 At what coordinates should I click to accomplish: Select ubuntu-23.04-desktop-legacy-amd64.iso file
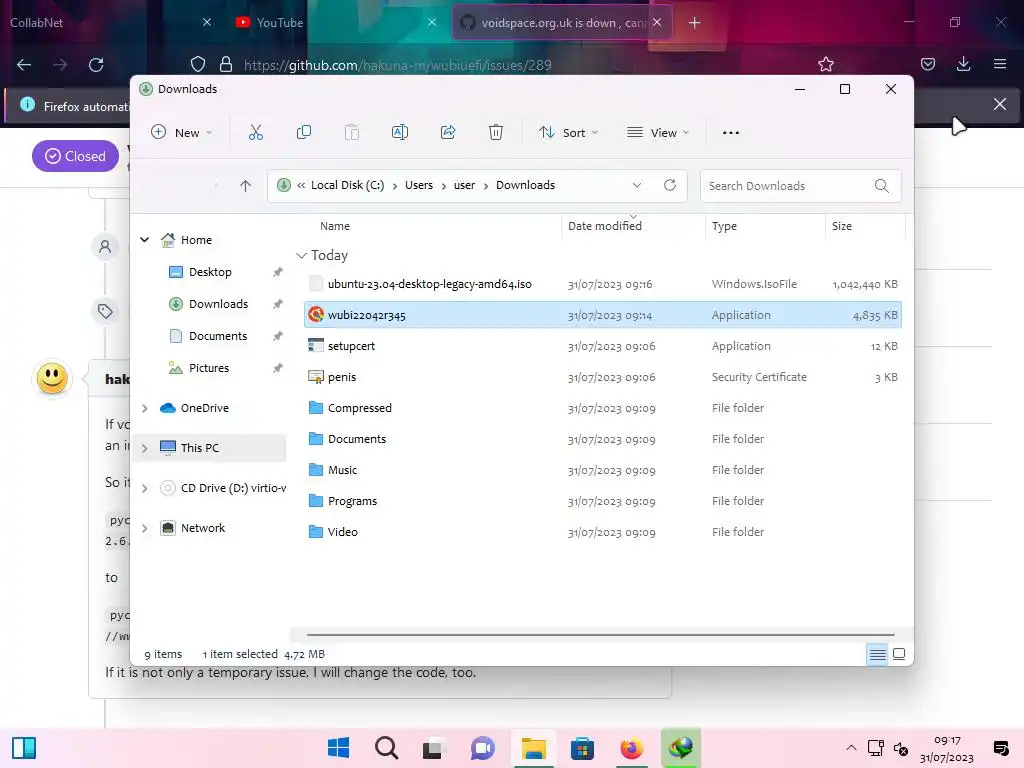coord(603,284)
